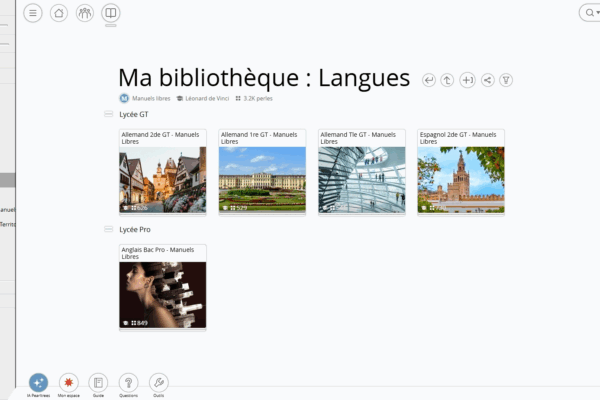Viewport: 600px width, 400px height.
Task: Open Mon espace from bottom bar
Action: tap(68, 382)
